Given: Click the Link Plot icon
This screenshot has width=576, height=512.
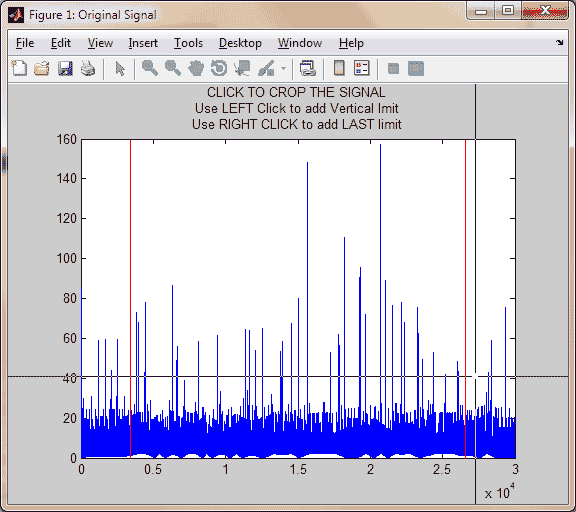Looking at the screenshot, I should tap(308, 69).
